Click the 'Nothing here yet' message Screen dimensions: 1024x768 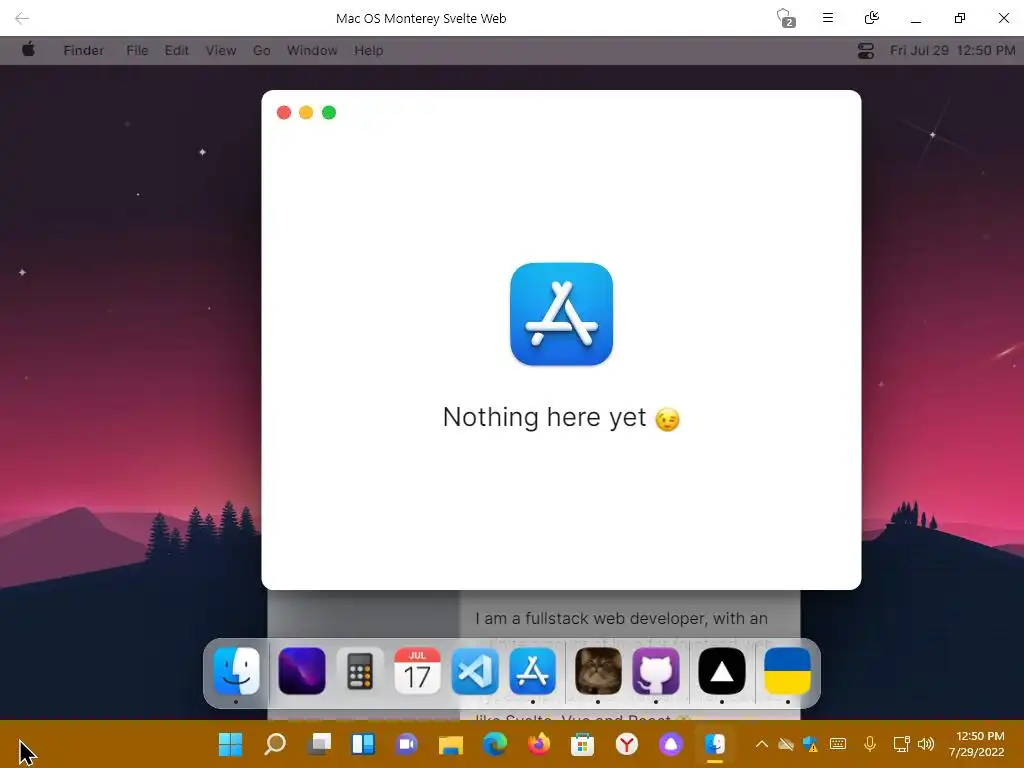point(561,417)
